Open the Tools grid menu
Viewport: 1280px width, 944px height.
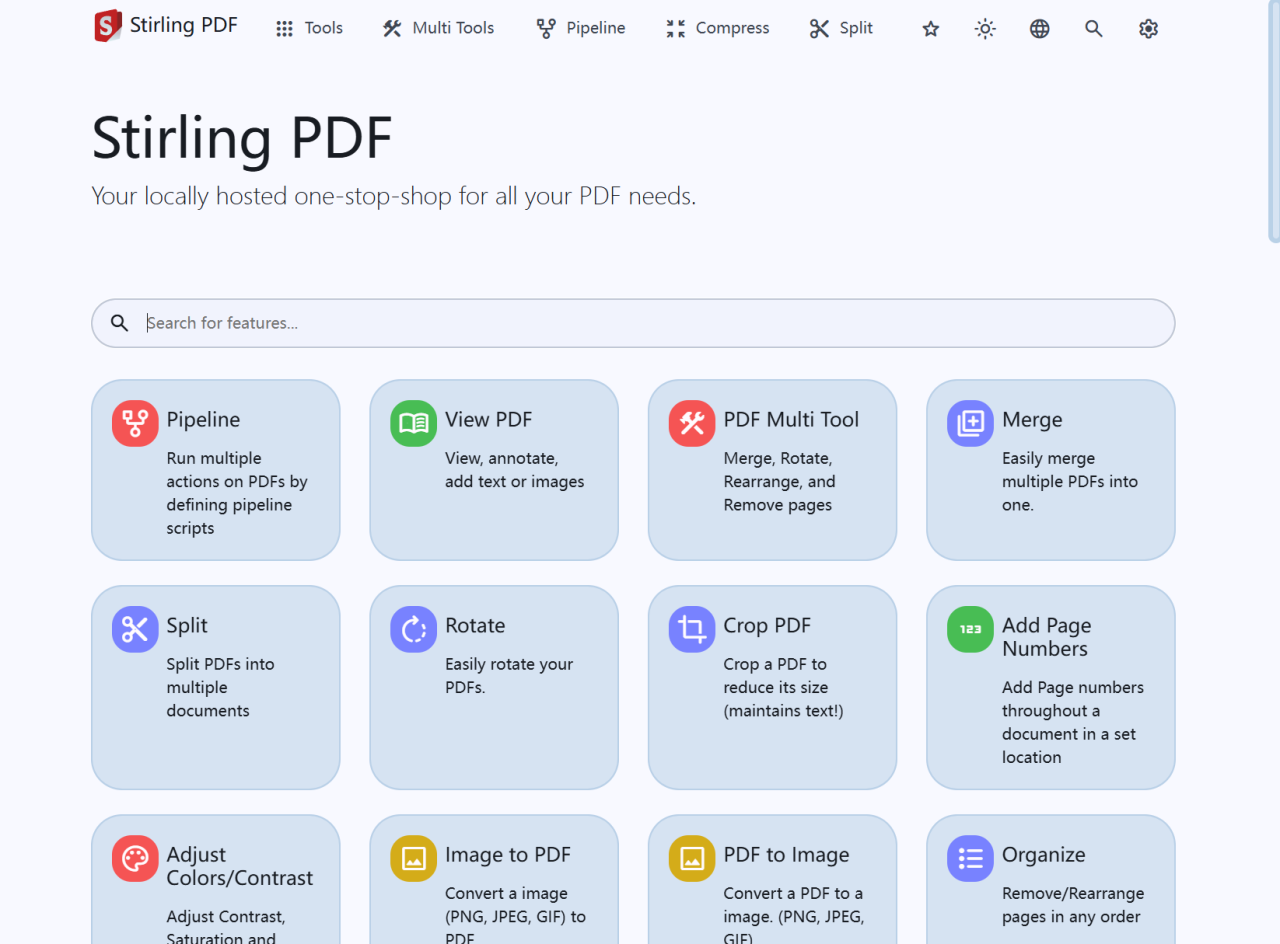(308, 28)
